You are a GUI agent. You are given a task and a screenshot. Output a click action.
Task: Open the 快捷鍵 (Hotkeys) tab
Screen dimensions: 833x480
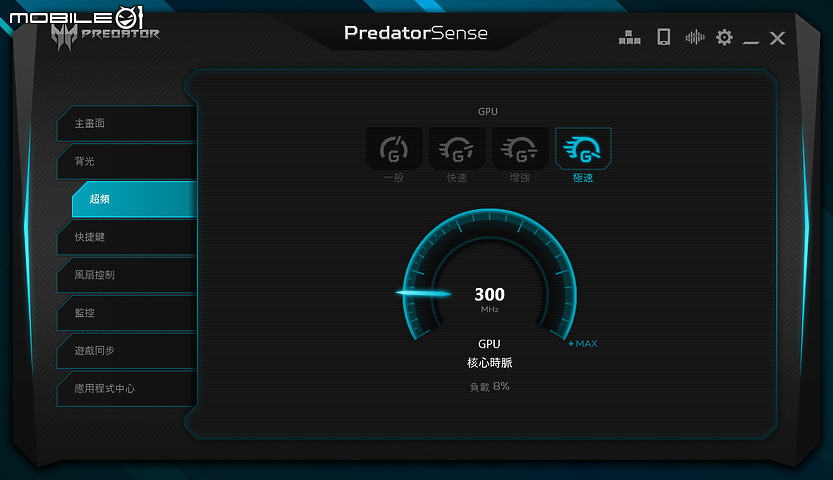(x=127, y=237)
